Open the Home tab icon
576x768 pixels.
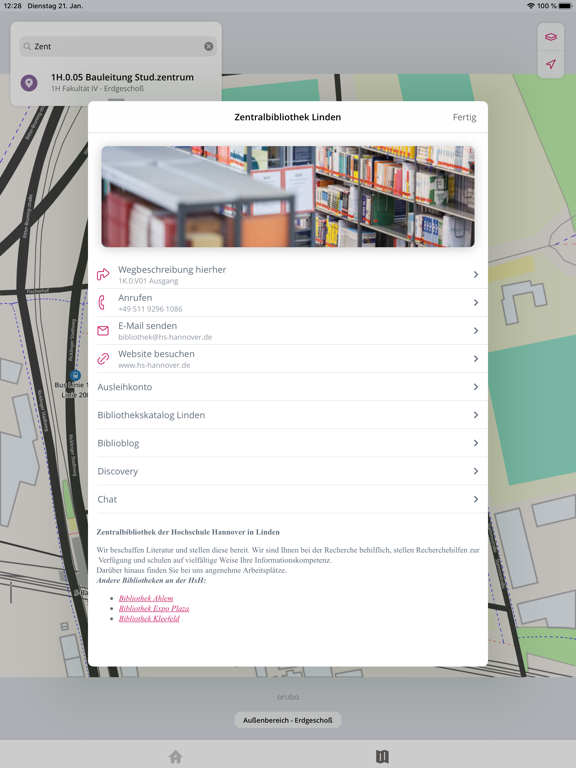pos(176,757)
